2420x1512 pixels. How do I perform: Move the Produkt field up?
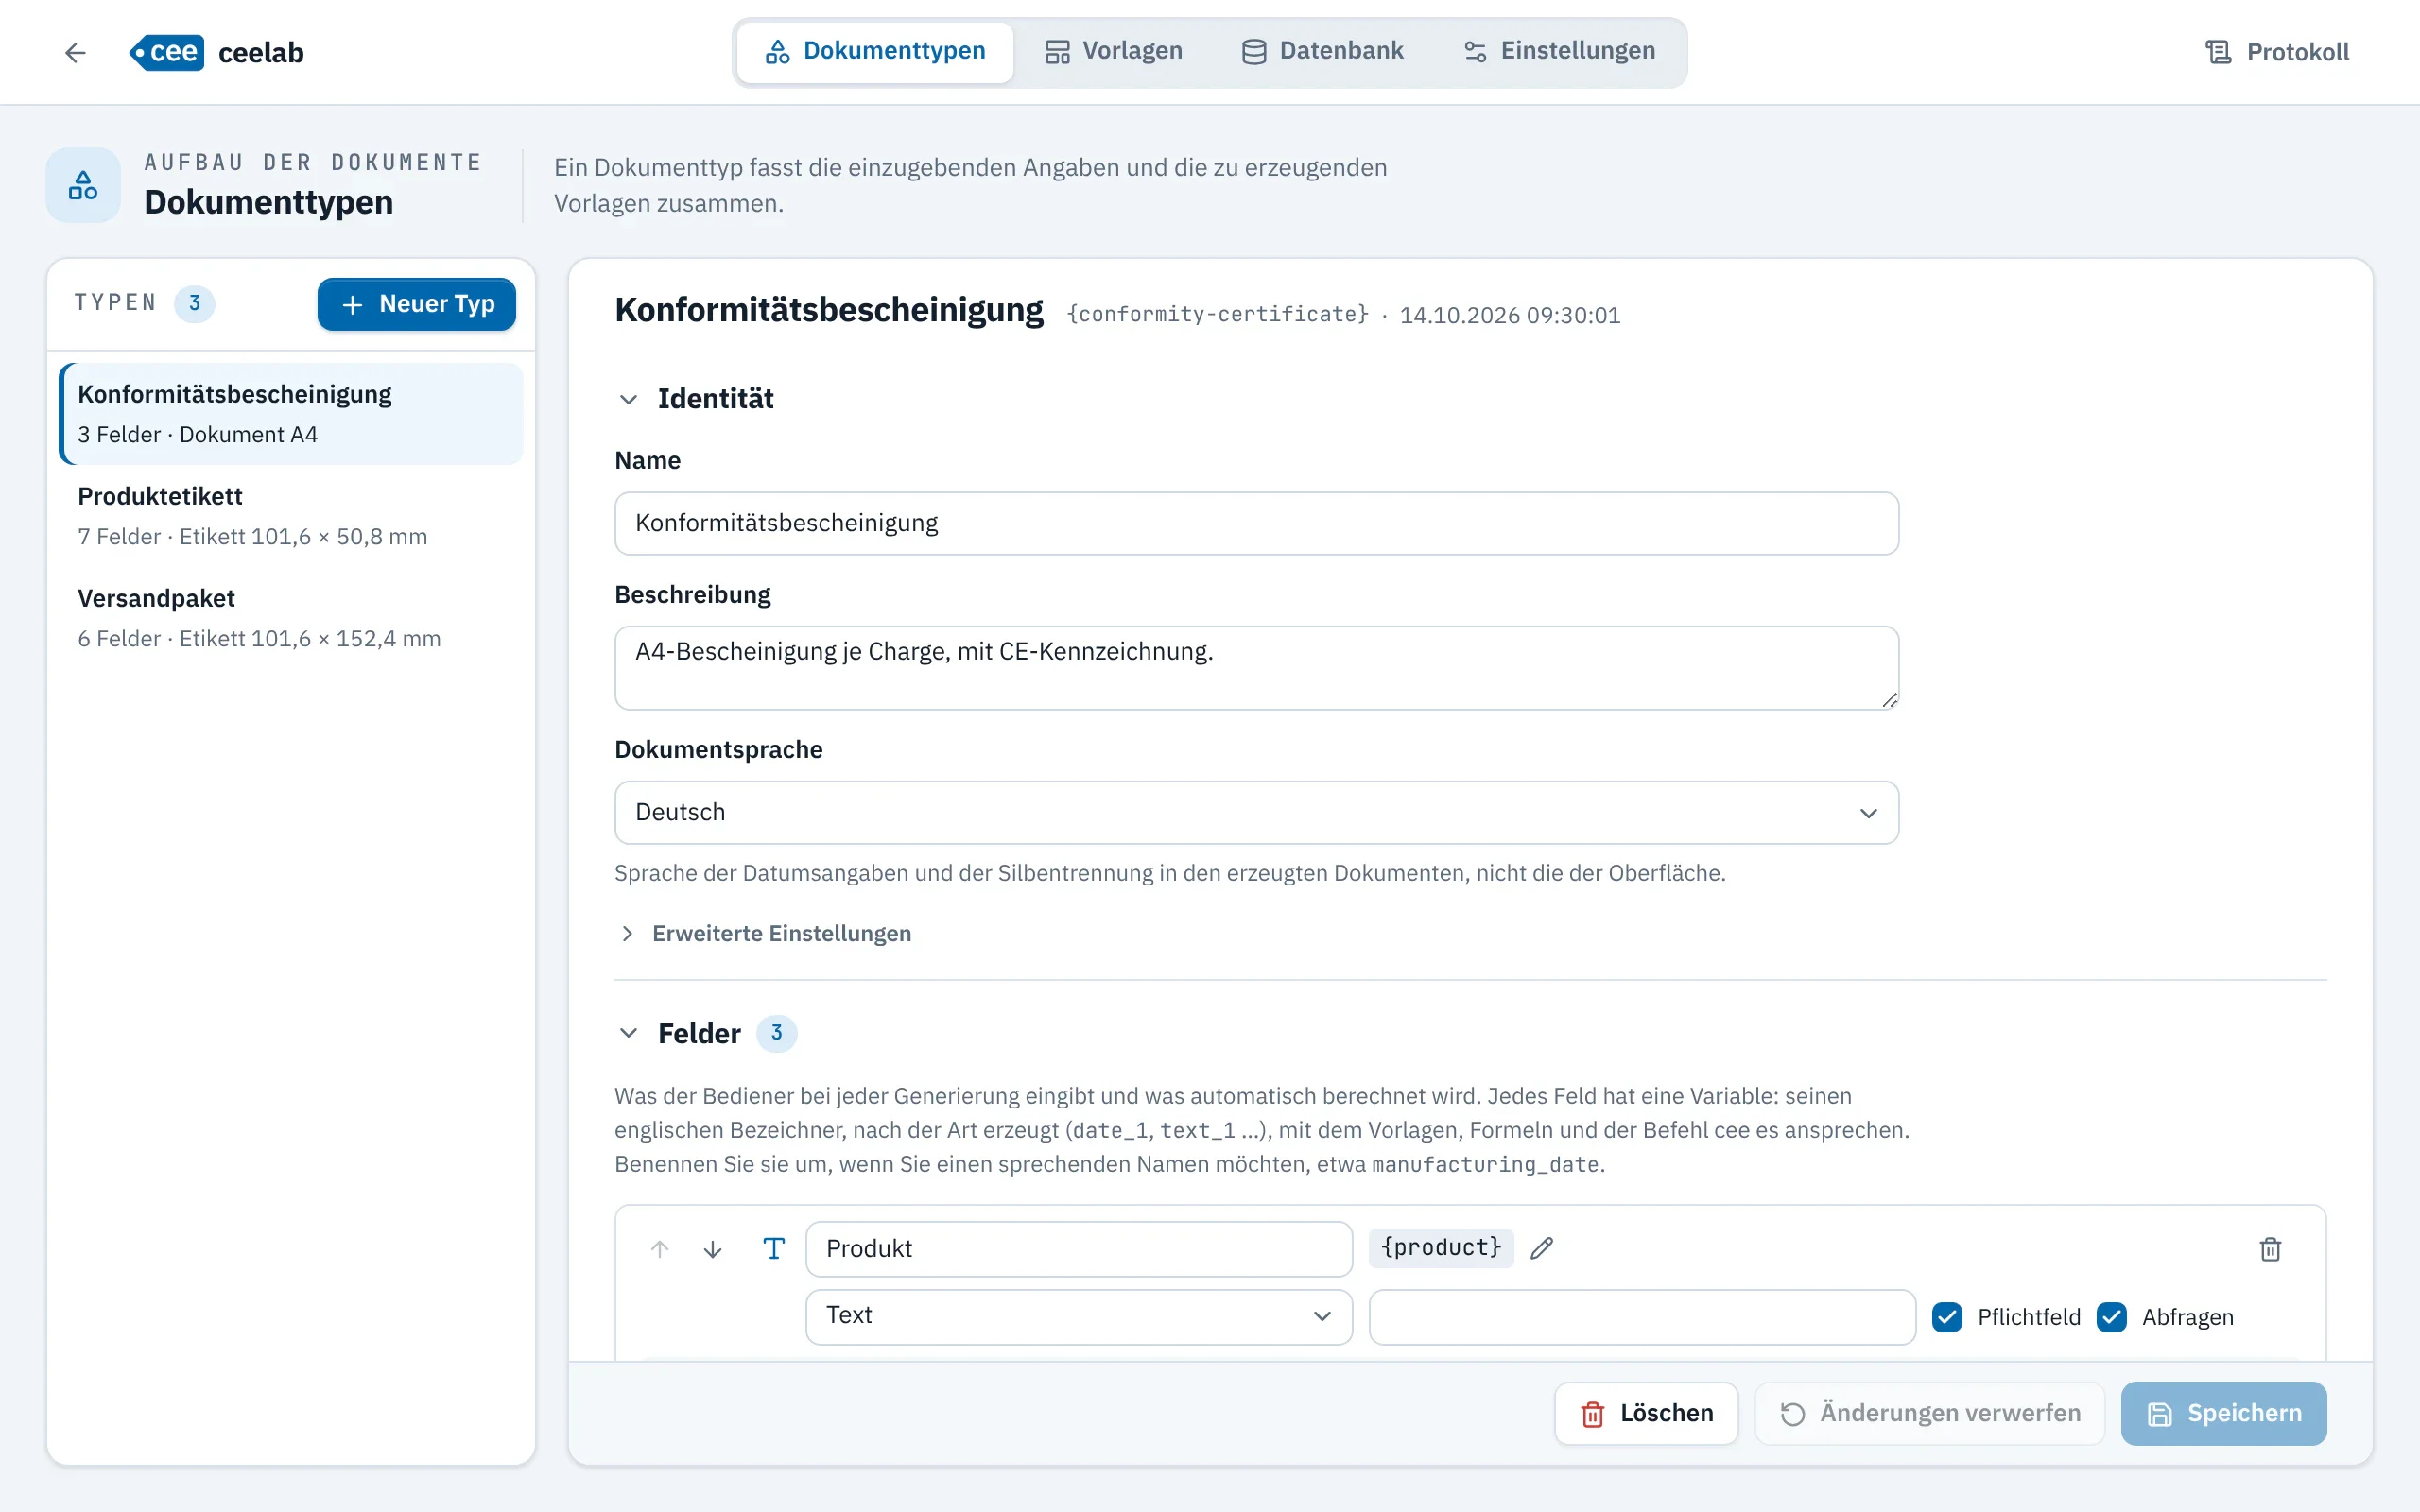(x=659, y=1249)
